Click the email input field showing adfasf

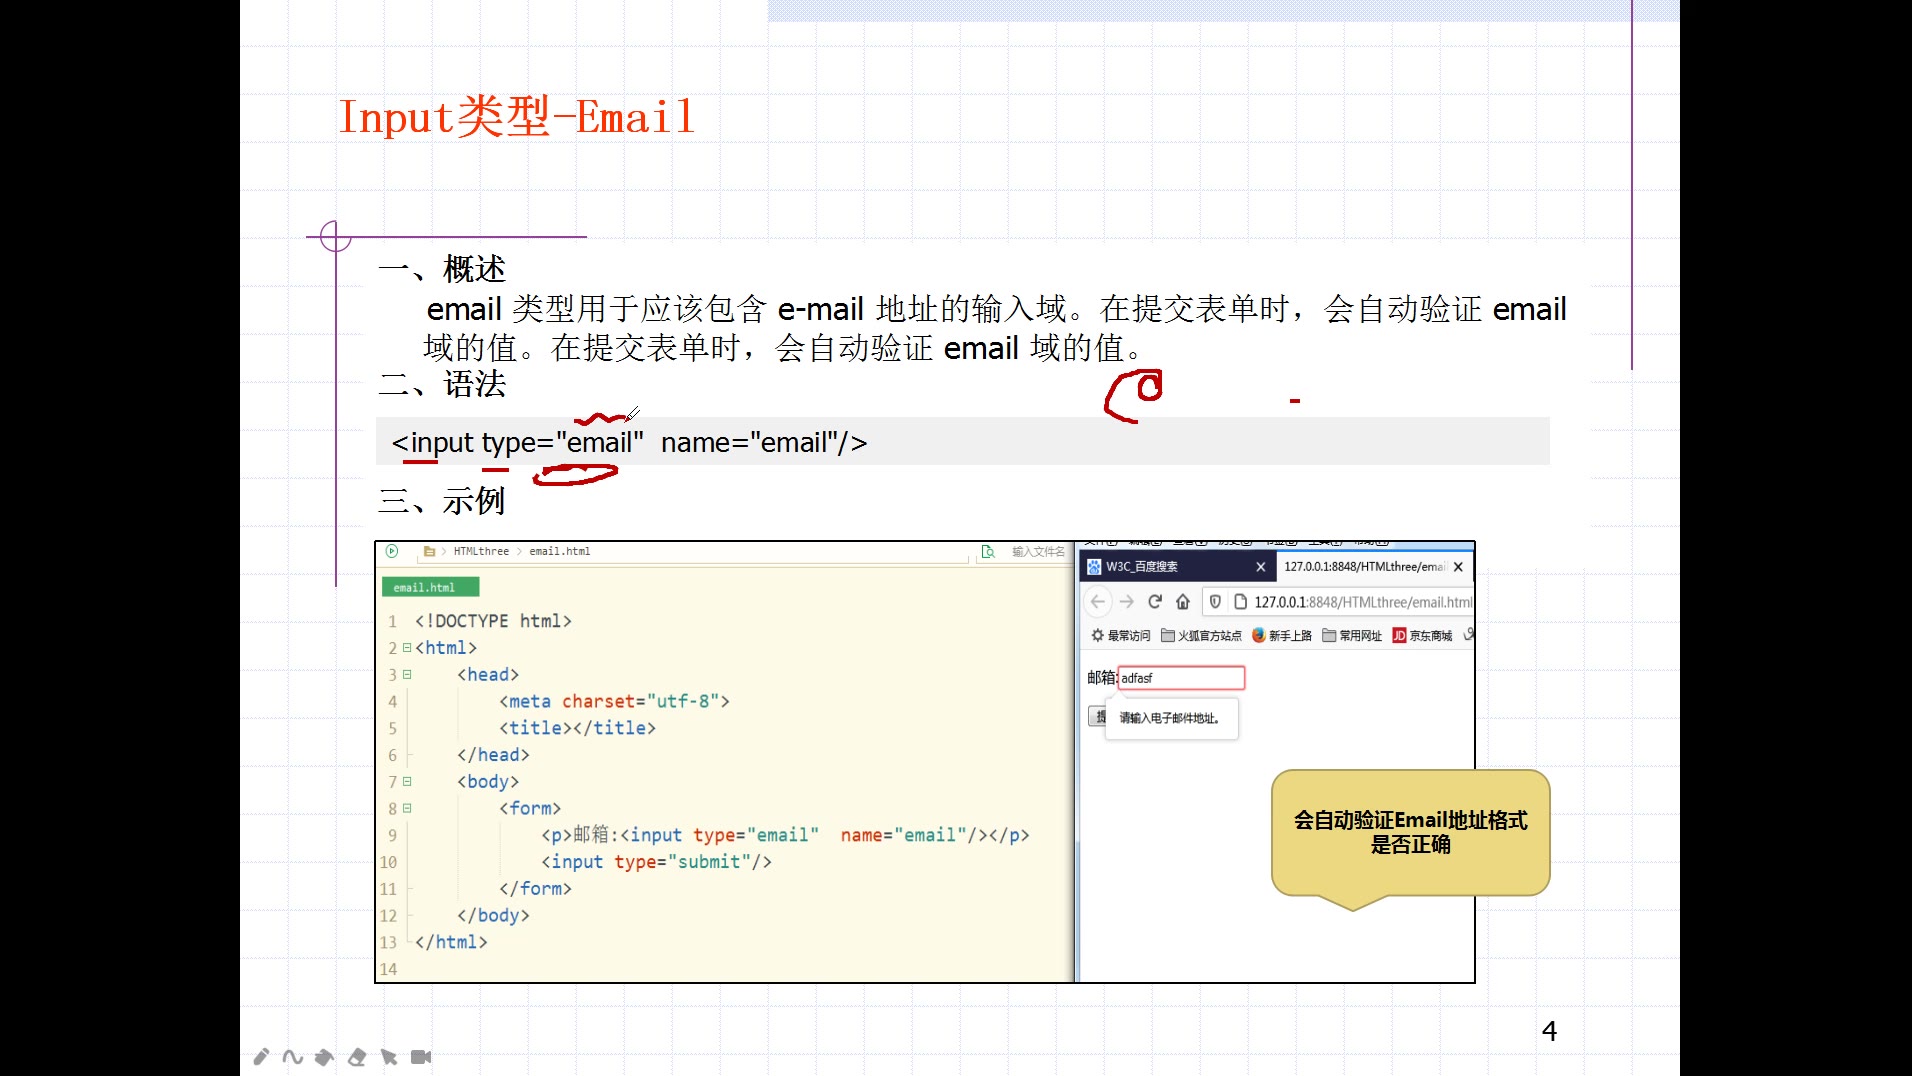coord(1180,678)
